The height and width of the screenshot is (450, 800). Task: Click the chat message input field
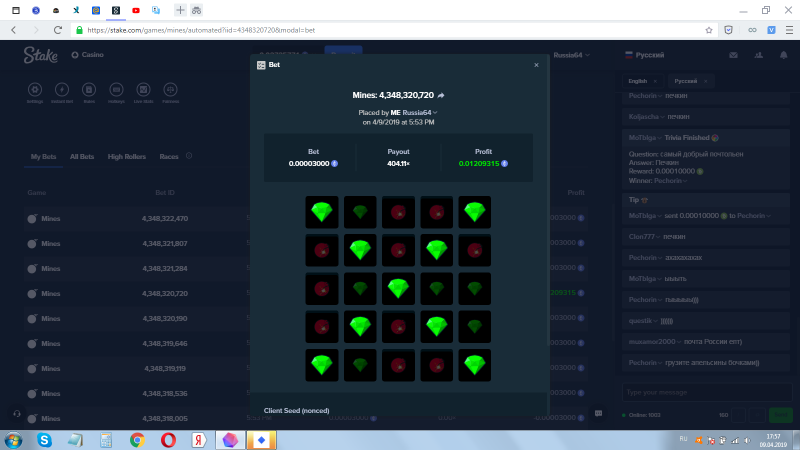pos(706,392)
